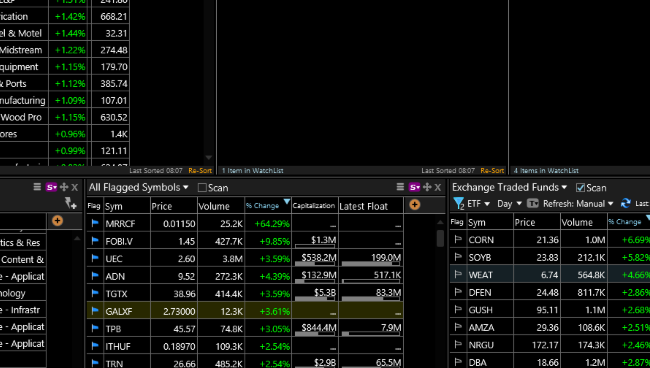Click TPB latest float 7.9M cell
The image size is (650, 368).
tap(371, 329)
